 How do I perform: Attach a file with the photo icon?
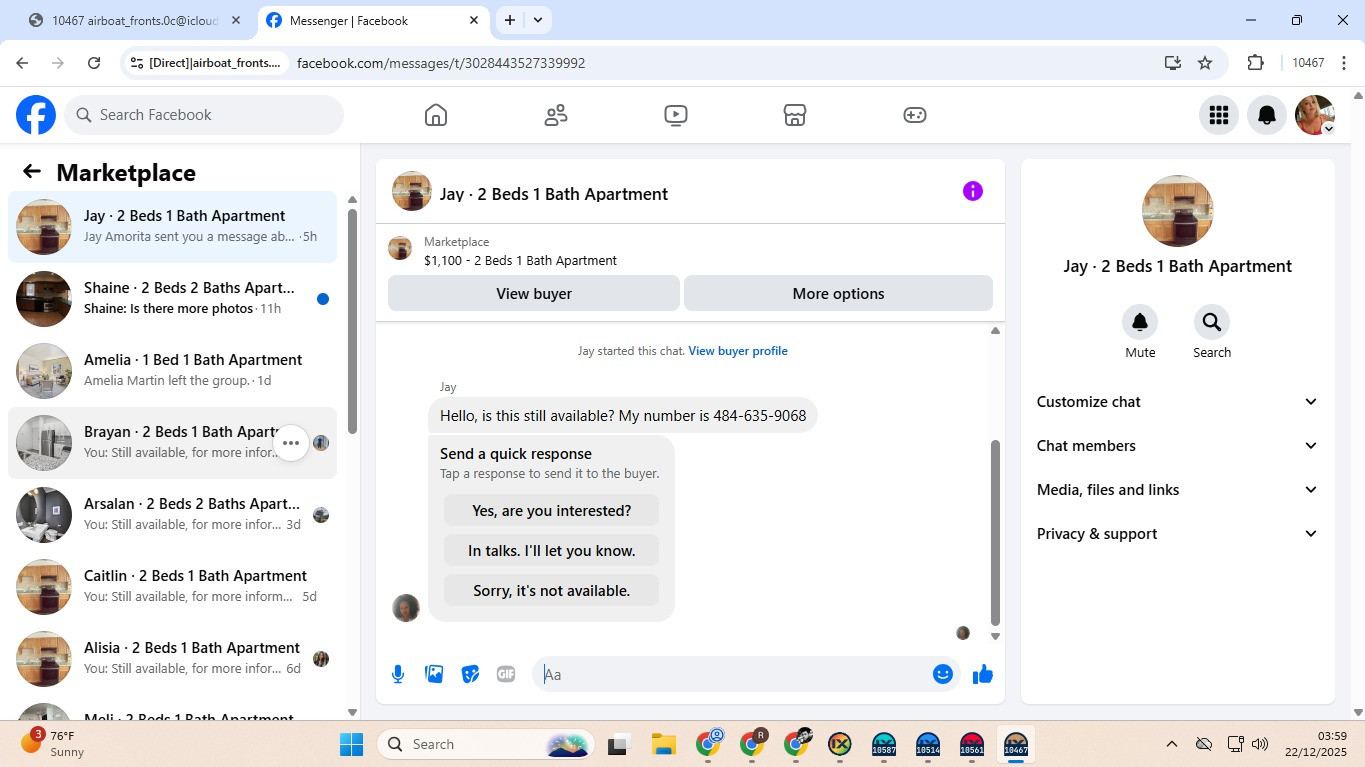(434, 674)
